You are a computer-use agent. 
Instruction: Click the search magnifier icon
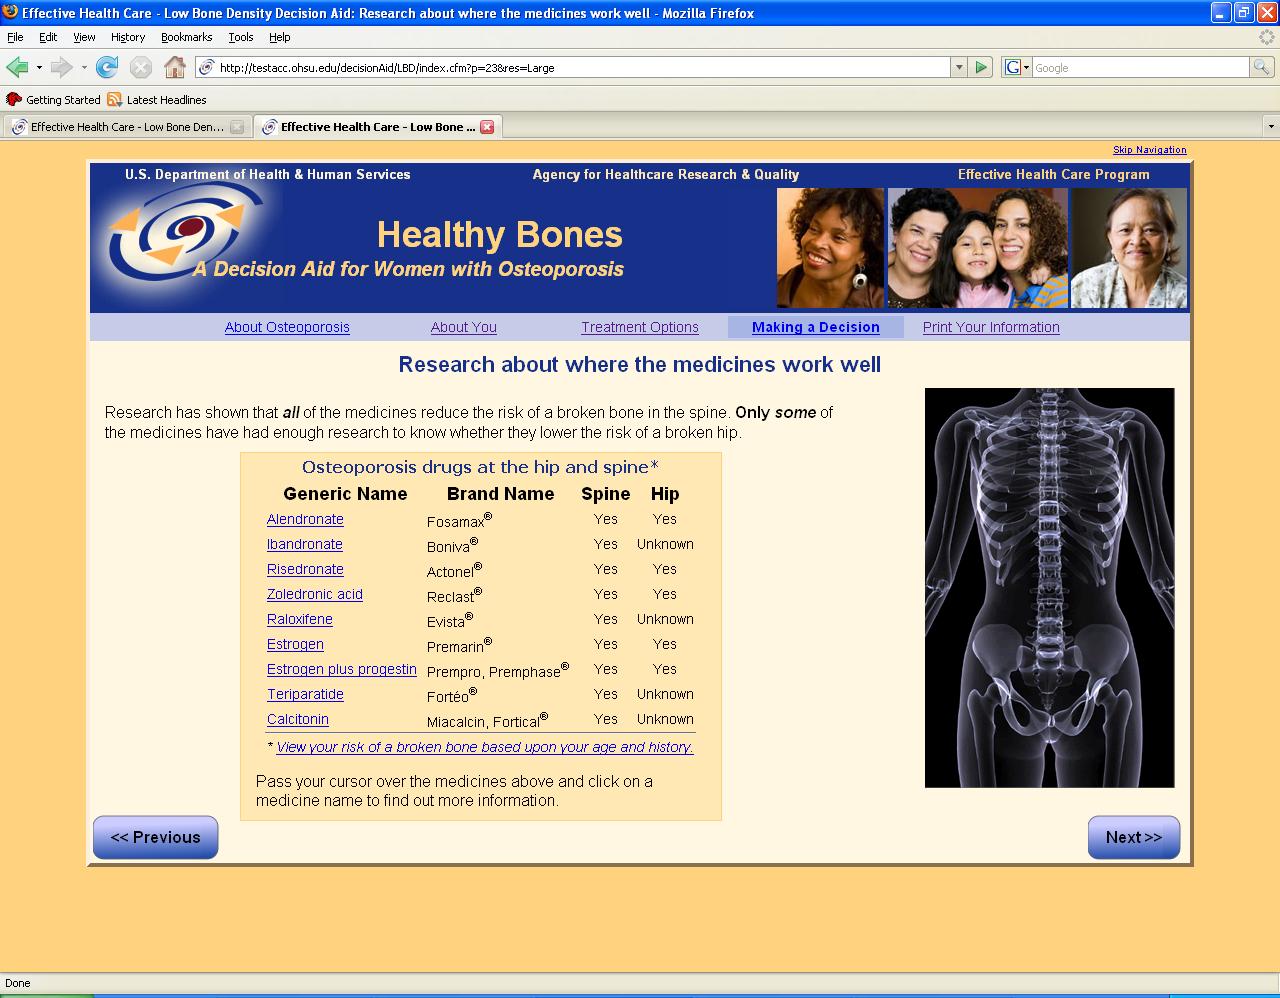click(x=1262, y=67)
